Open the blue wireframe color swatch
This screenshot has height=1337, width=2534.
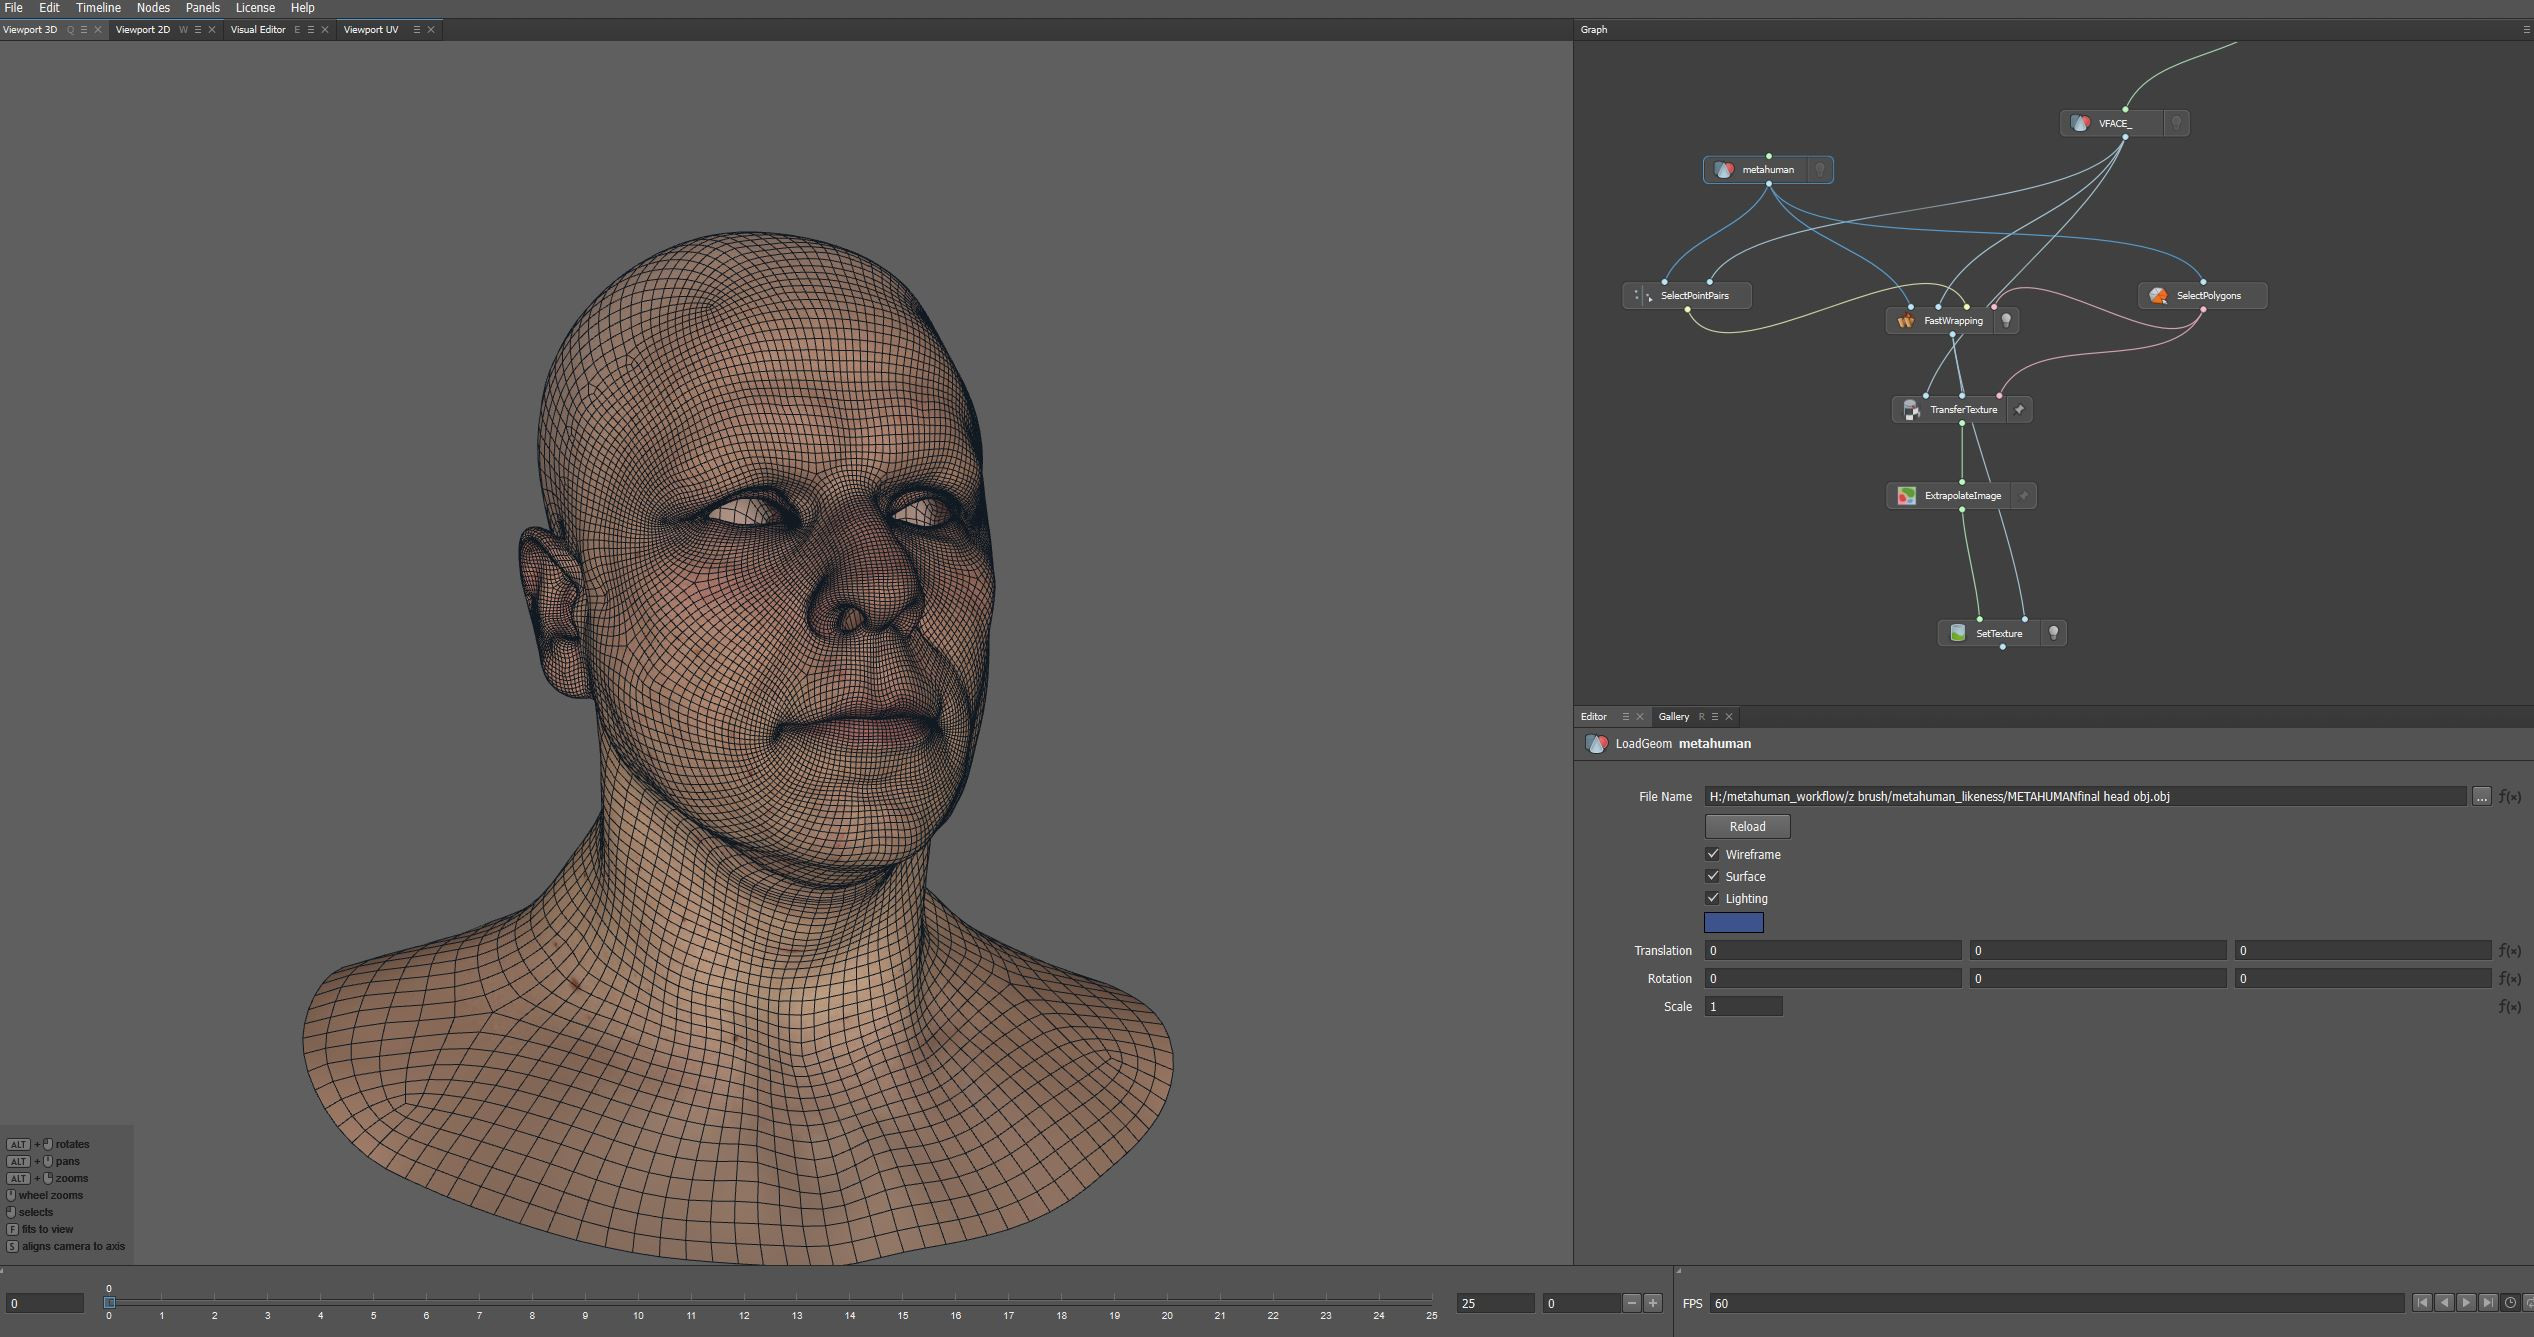tap(1733, 923)
